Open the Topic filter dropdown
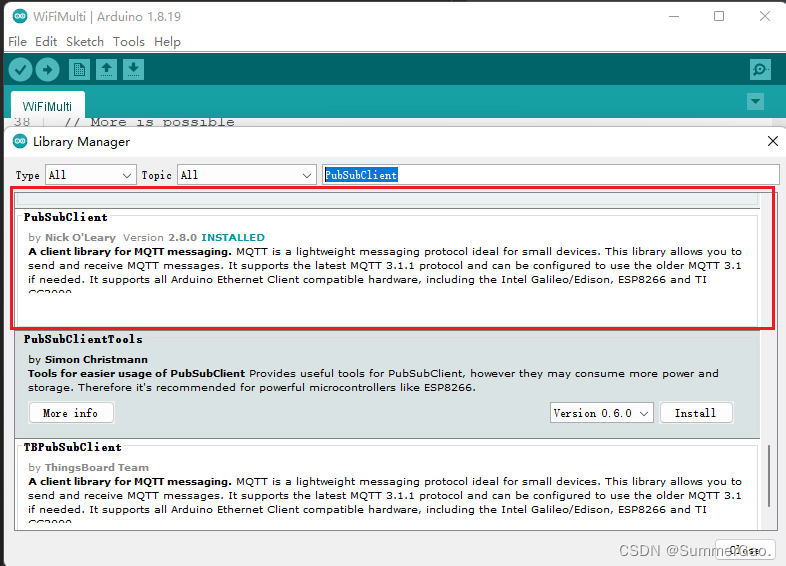 pos(247,175)
